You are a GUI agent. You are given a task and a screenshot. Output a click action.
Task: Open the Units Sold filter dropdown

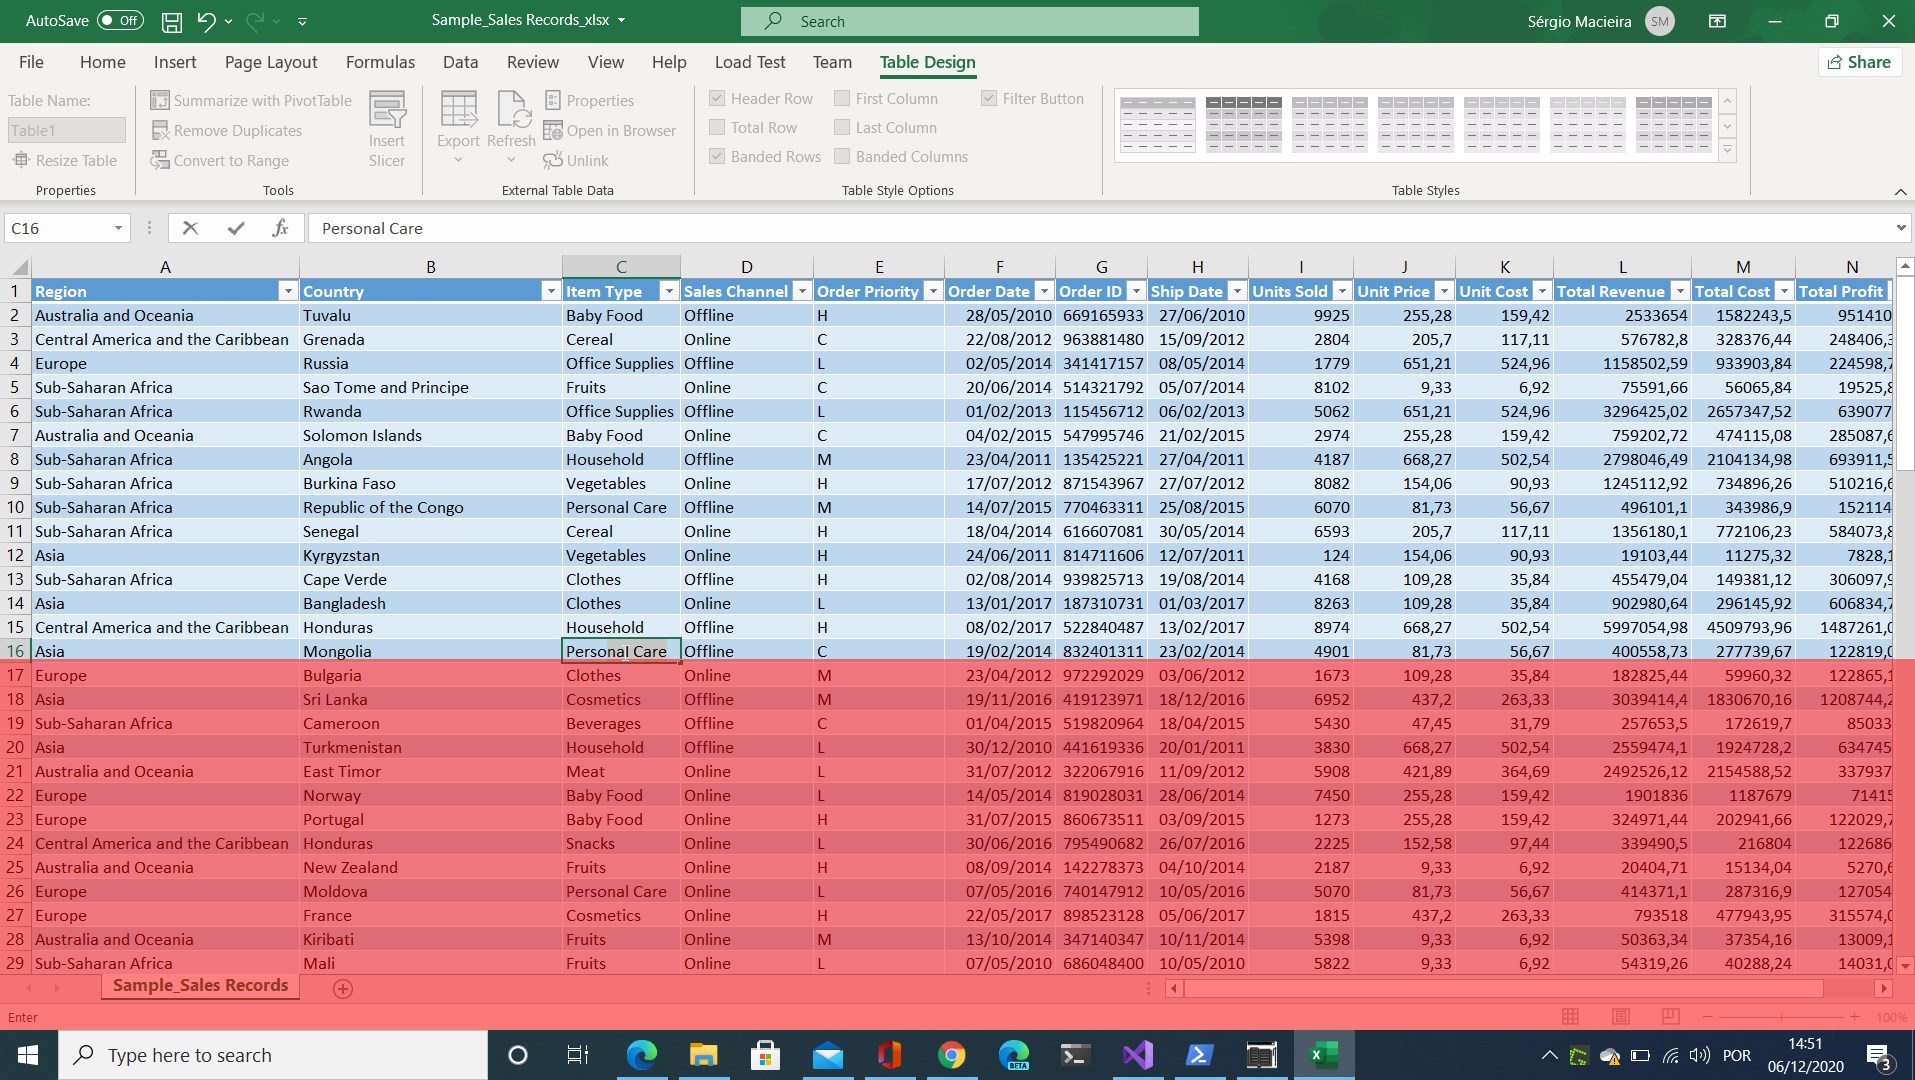coord(1342,291)
